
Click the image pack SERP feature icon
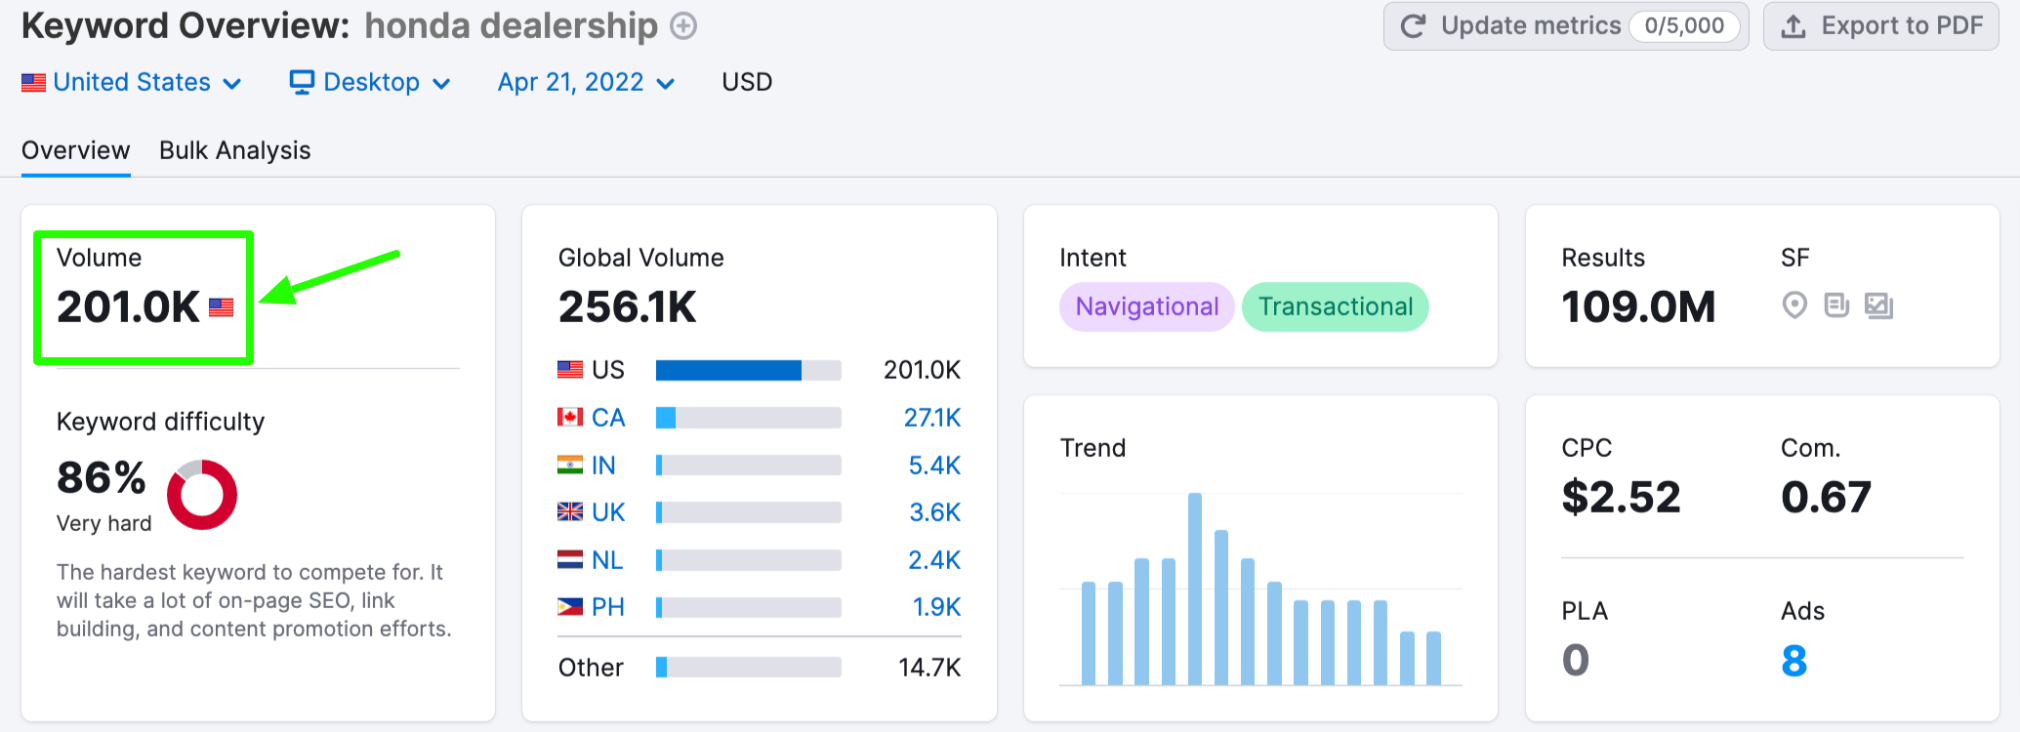tap(1879, 305)
